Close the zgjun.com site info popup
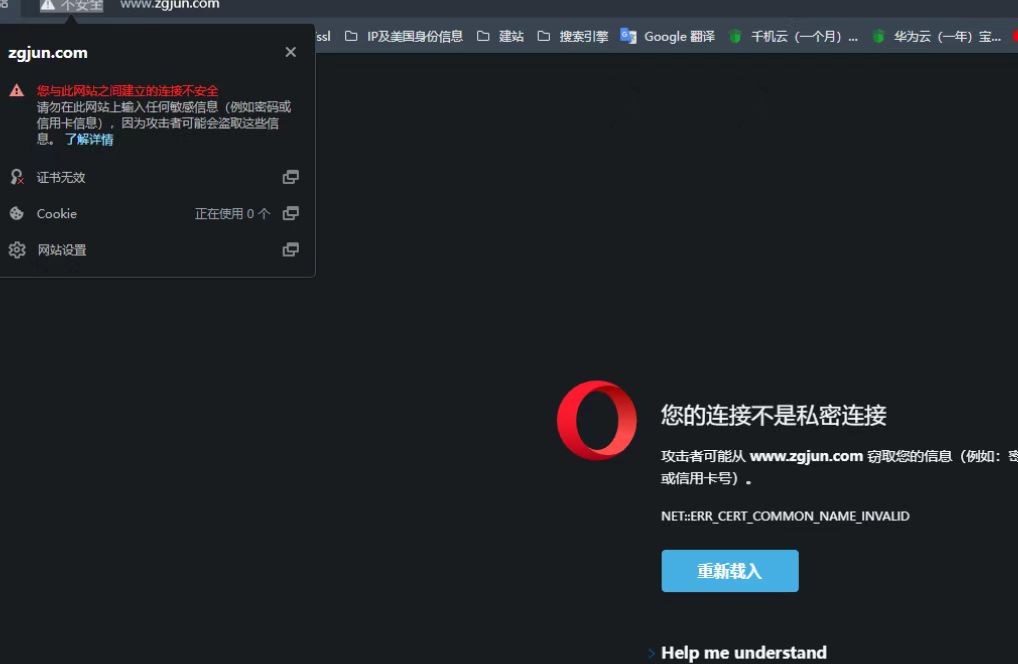Viewport: 1018px width, 664px height. [x=290, y=52]
